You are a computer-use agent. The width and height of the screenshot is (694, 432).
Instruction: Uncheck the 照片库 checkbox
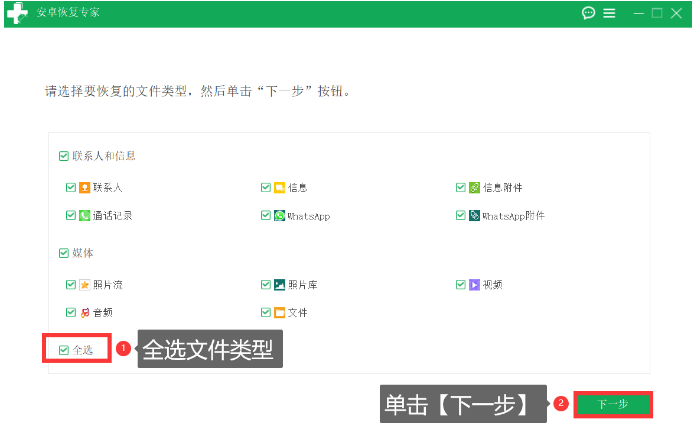coord(266,284)
